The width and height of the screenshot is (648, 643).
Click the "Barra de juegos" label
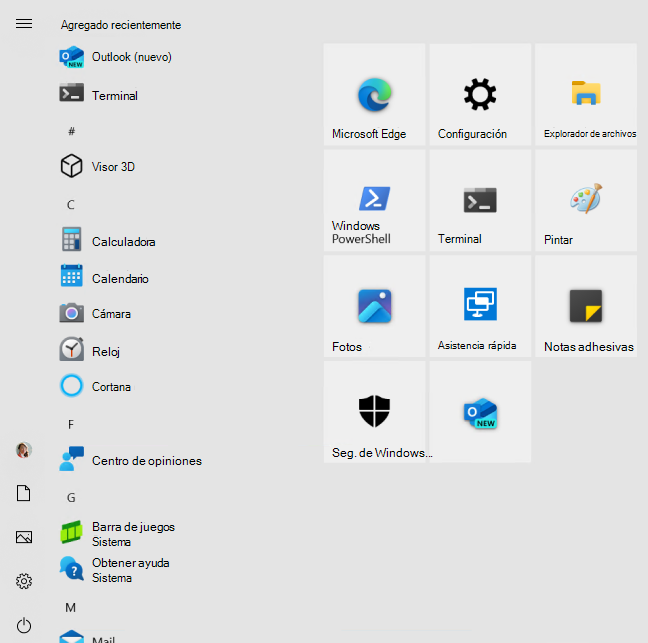[x=133, y=527]
